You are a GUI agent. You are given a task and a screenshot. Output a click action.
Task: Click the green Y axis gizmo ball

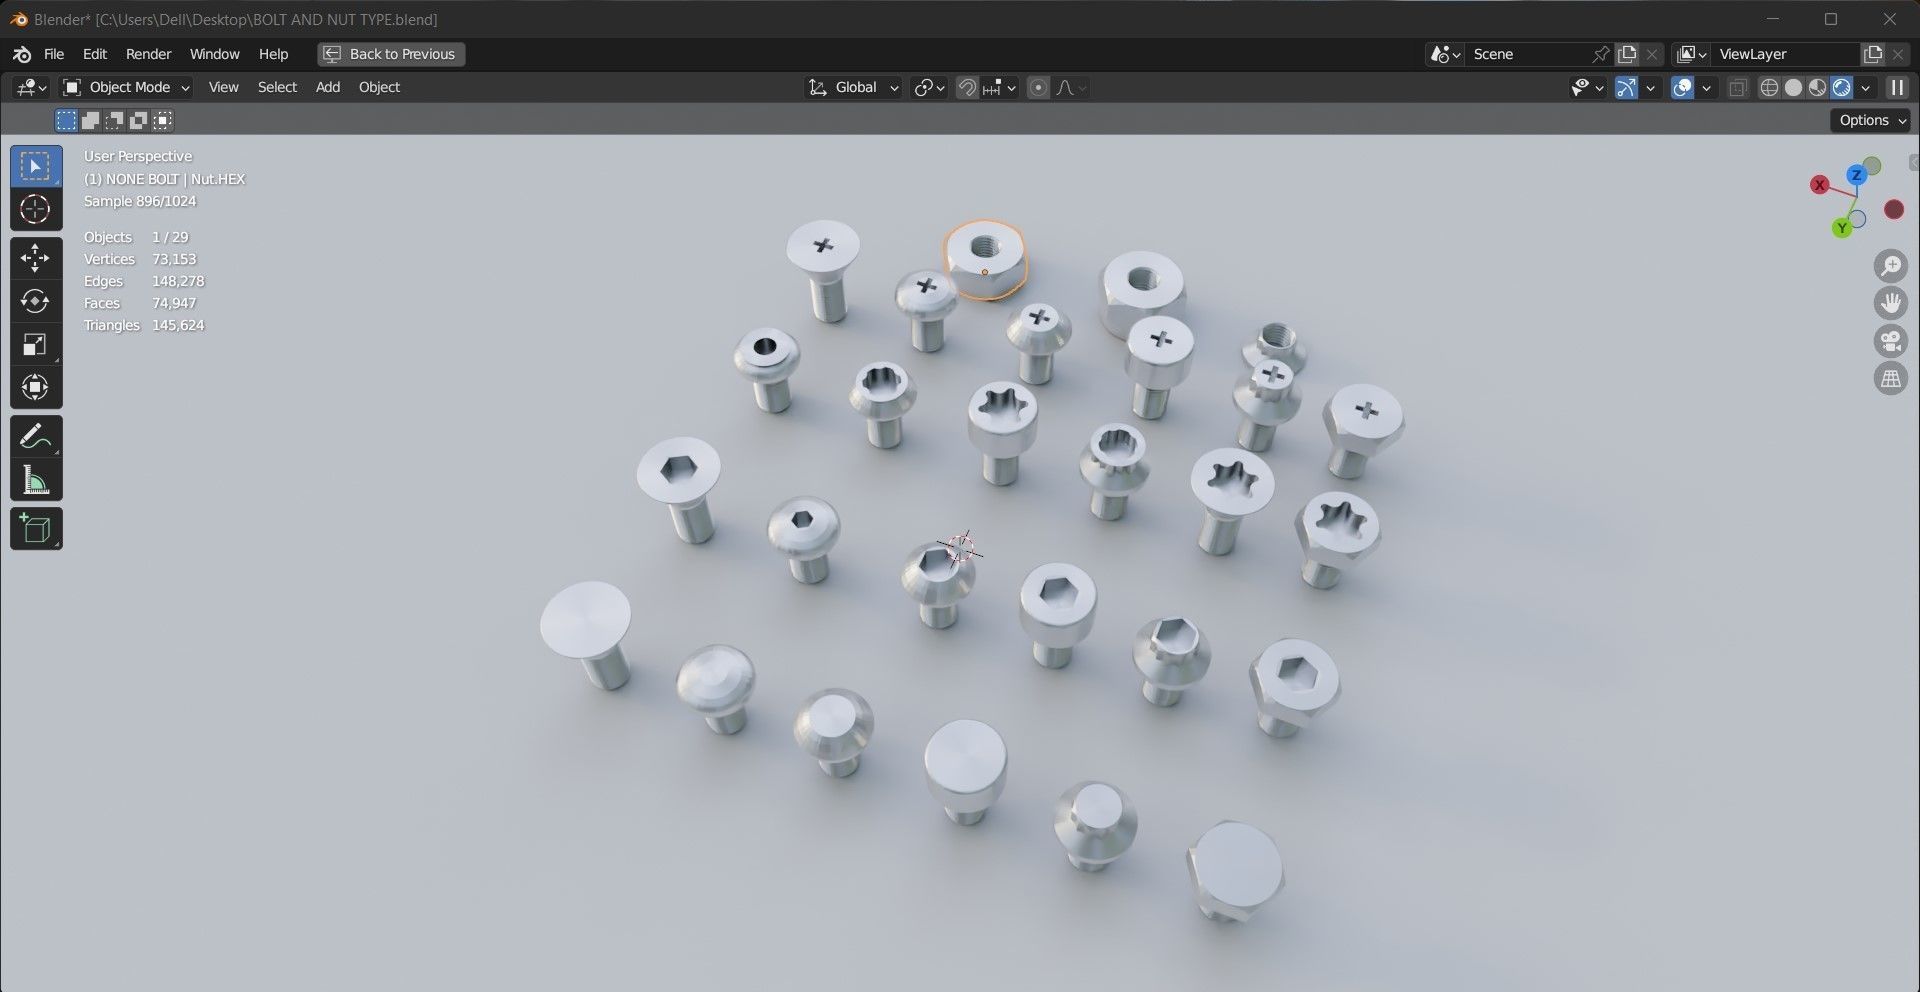[x=1842, y=228]
